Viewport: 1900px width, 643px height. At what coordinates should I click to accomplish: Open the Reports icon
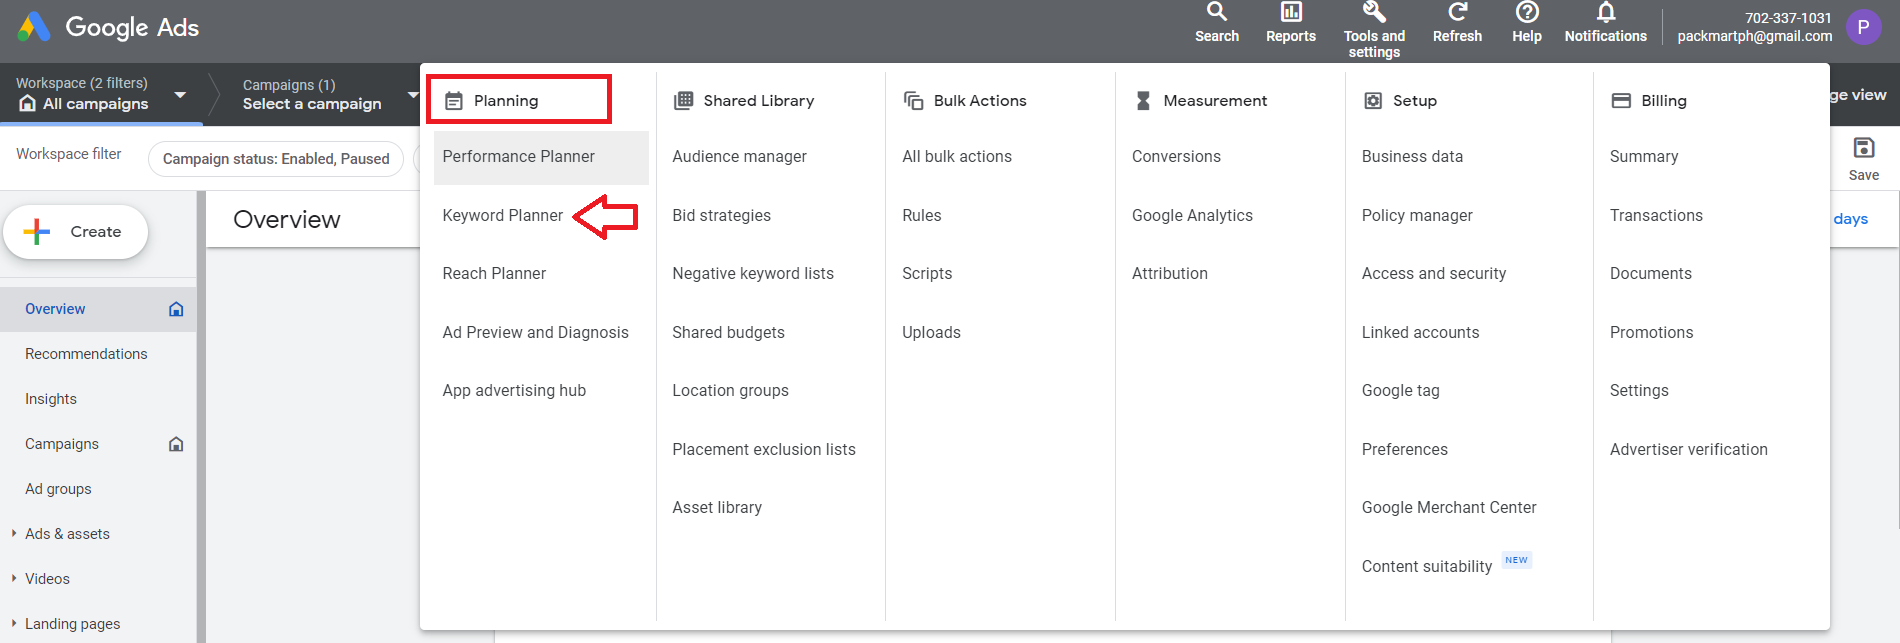click(1291, 12)
